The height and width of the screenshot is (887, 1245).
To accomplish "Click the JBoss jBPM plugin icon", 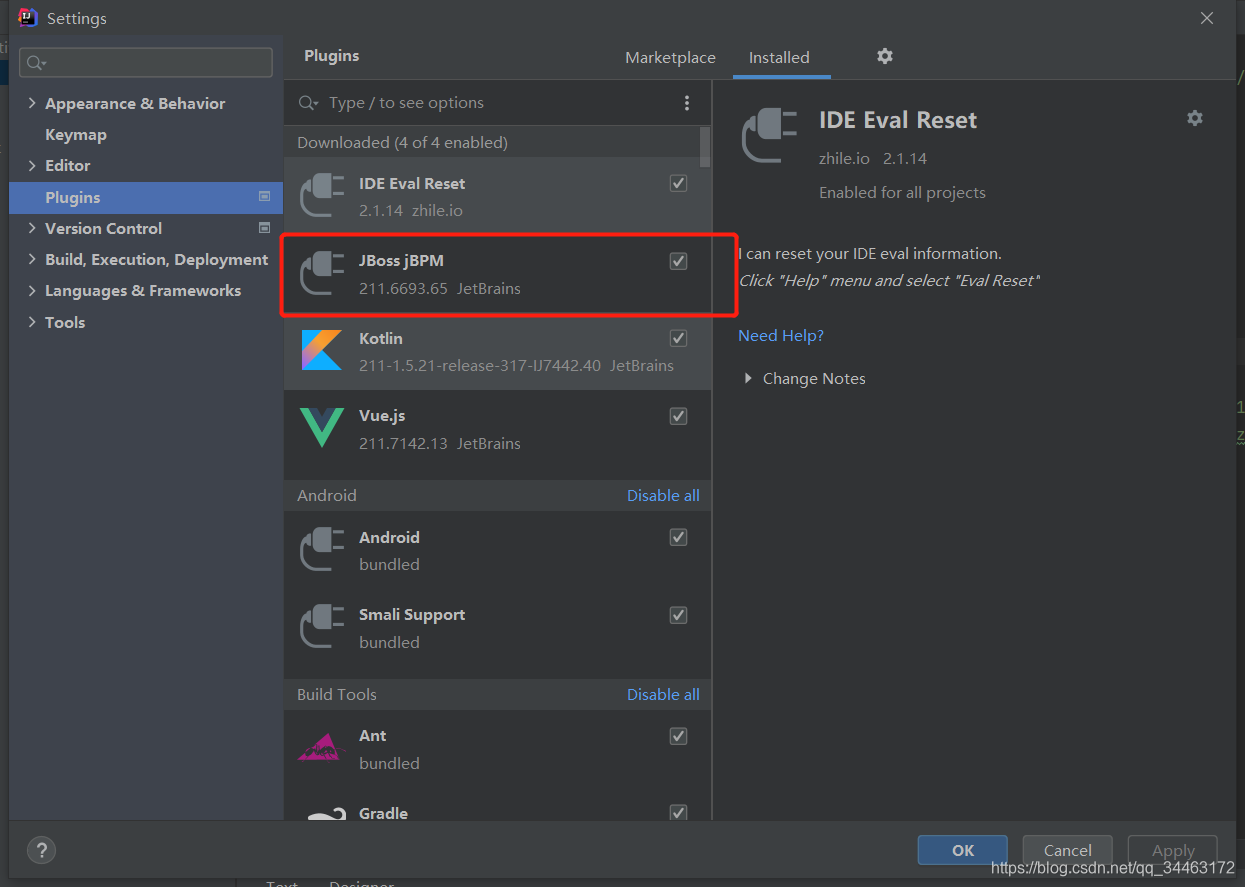I will [322, 273].
